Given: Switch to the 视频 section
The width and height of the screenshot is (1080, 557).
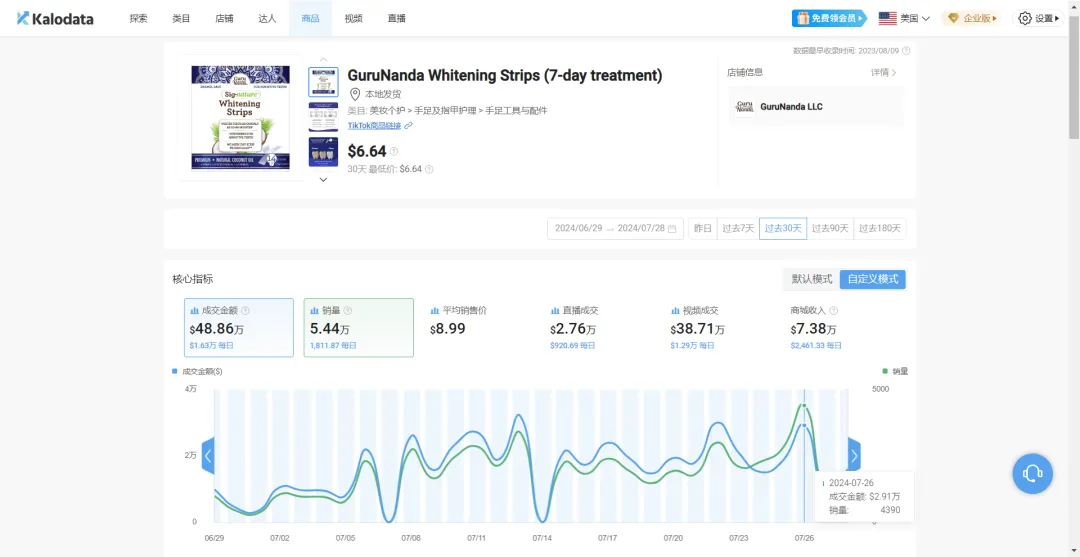Looking at the screenshot, I should [353, 19].
